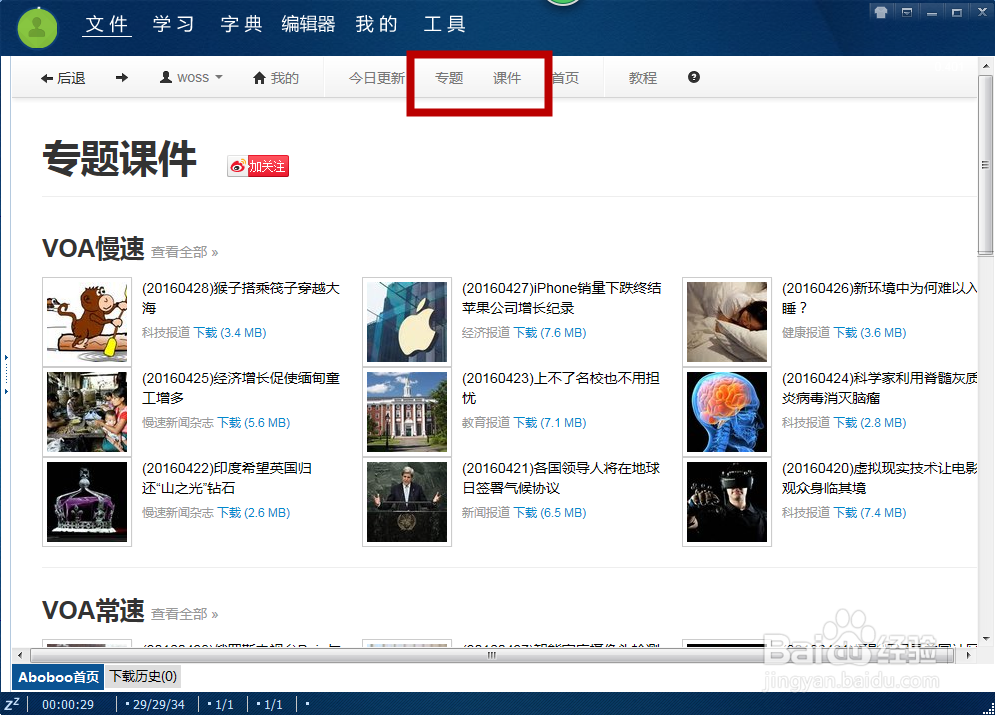Open article 新环境中为何难以入睡
Viewport: 995px width, 715px height.
pyautogui.click(x=880, y=298)
